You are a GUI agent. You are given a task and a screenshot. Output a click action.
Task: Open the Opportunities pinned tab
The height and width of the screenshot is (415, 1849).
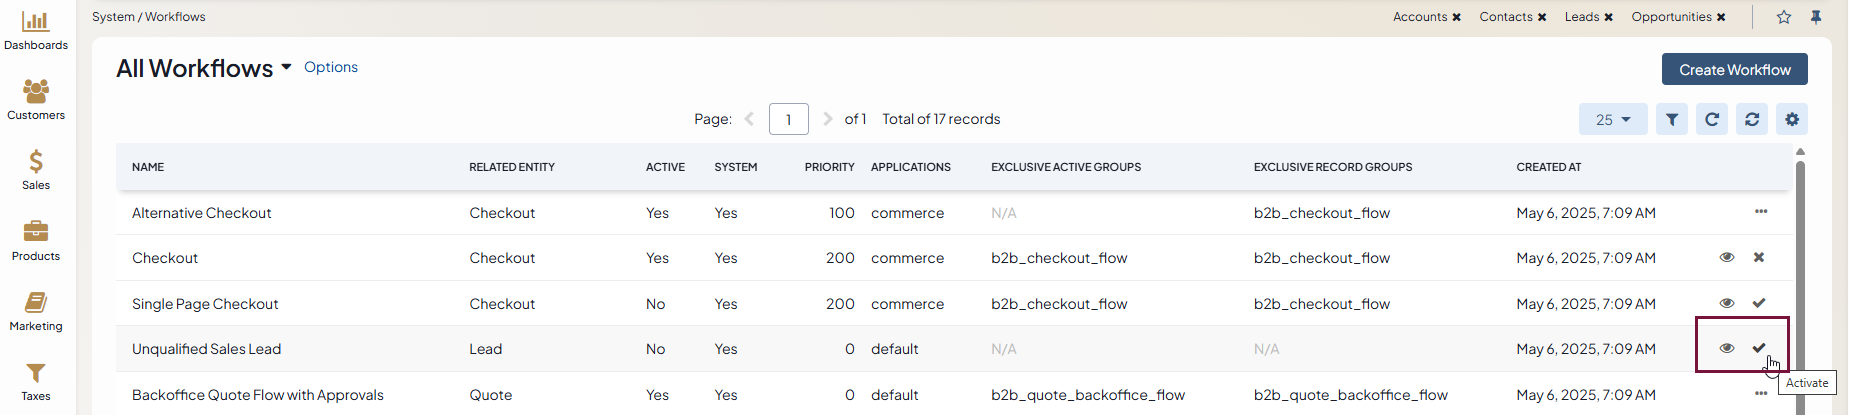(x=1671, y=17)
